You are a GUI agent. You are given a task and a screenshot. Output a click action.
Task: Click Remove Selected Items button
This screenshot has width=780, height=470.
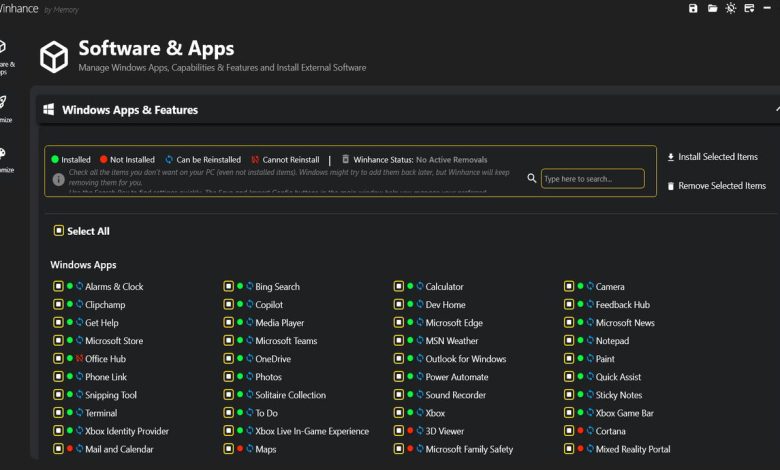tap(716, 186)
